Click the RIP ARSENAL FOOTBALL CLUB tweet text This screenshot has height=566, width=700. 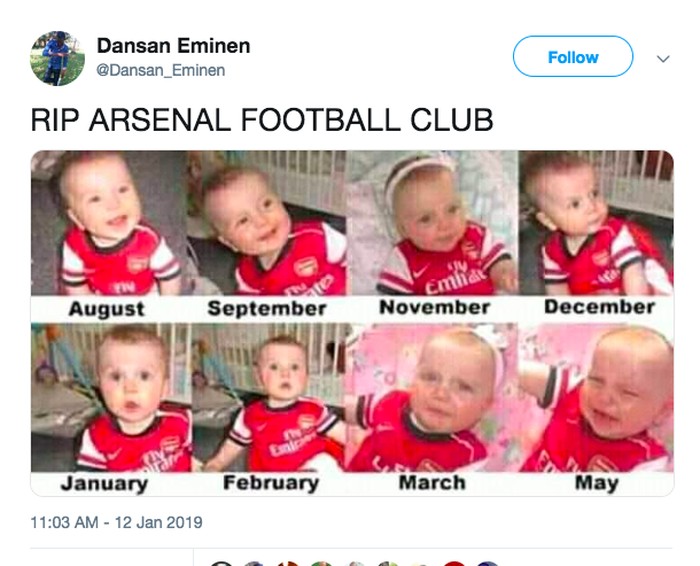pyautogui.click(x=262, y=120)
